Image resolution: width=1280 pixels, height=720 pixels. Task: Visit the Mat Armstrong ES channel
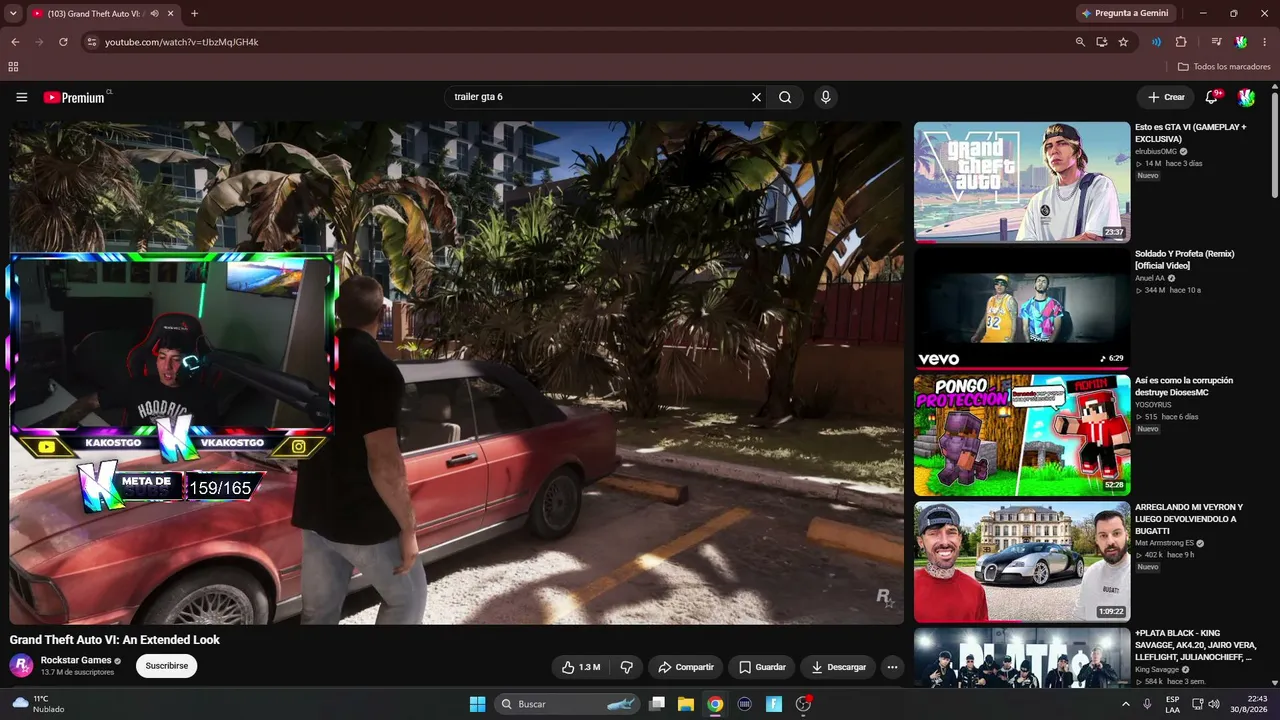[x=1165, y=543]
